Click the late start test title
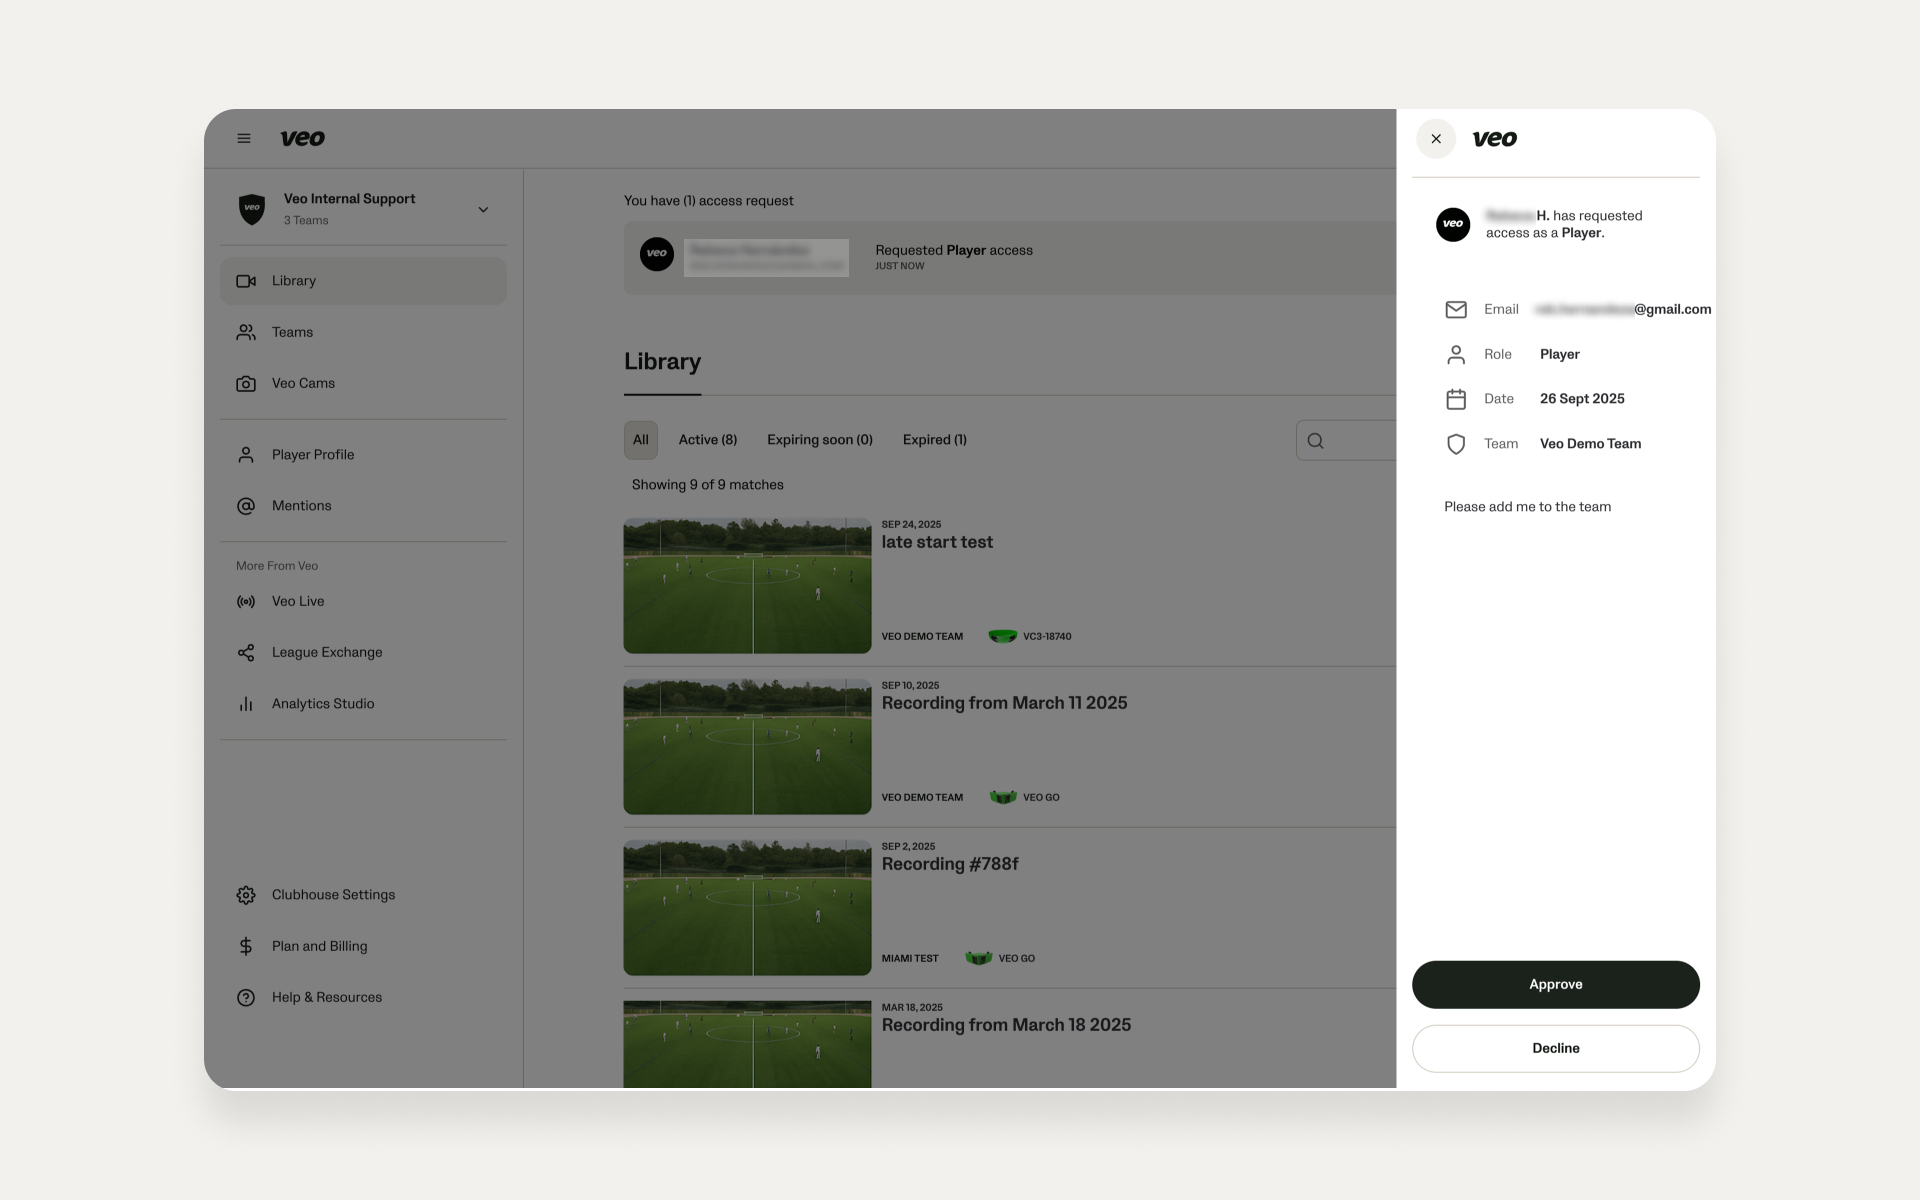The width and height of the screenshot is (1920, 1200). (937, 543)
